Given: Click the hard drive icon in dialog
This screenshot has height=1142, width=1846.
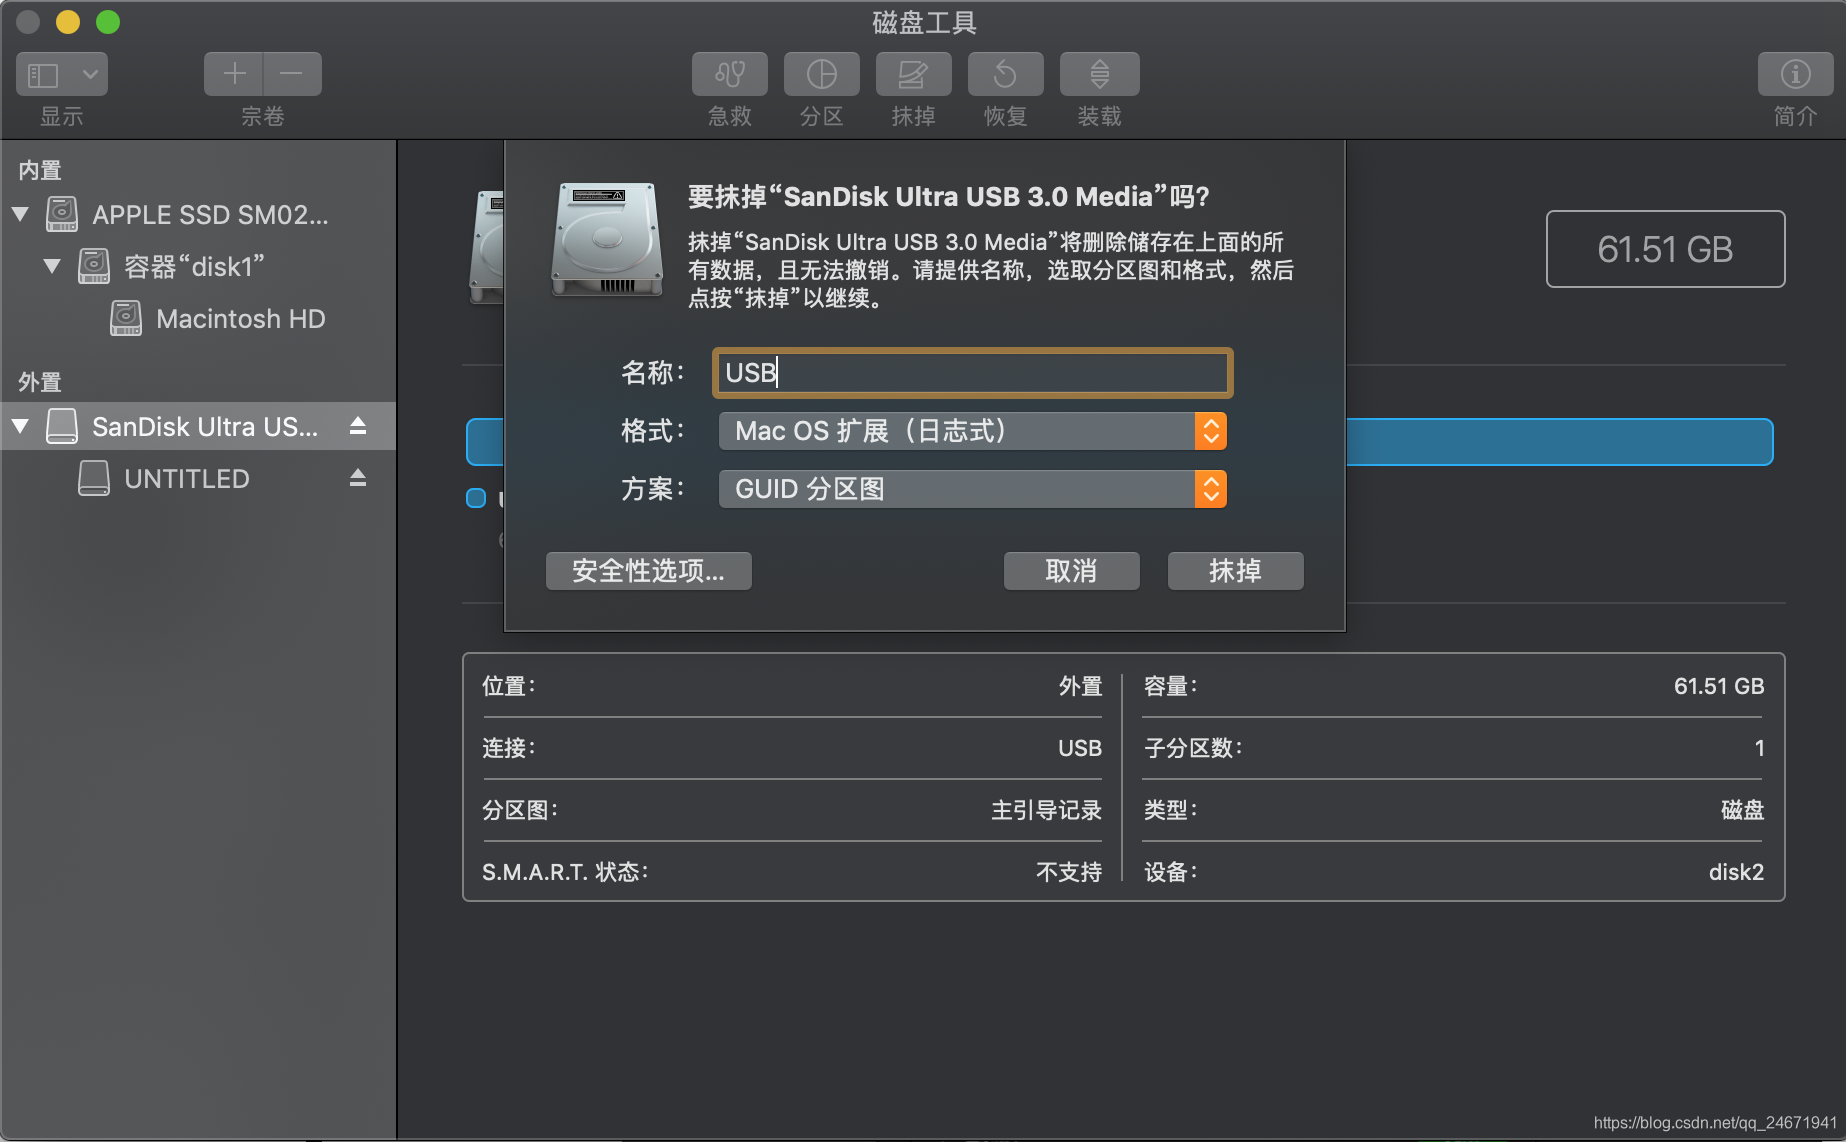Looking at the screenshot, I should point(607,239).
